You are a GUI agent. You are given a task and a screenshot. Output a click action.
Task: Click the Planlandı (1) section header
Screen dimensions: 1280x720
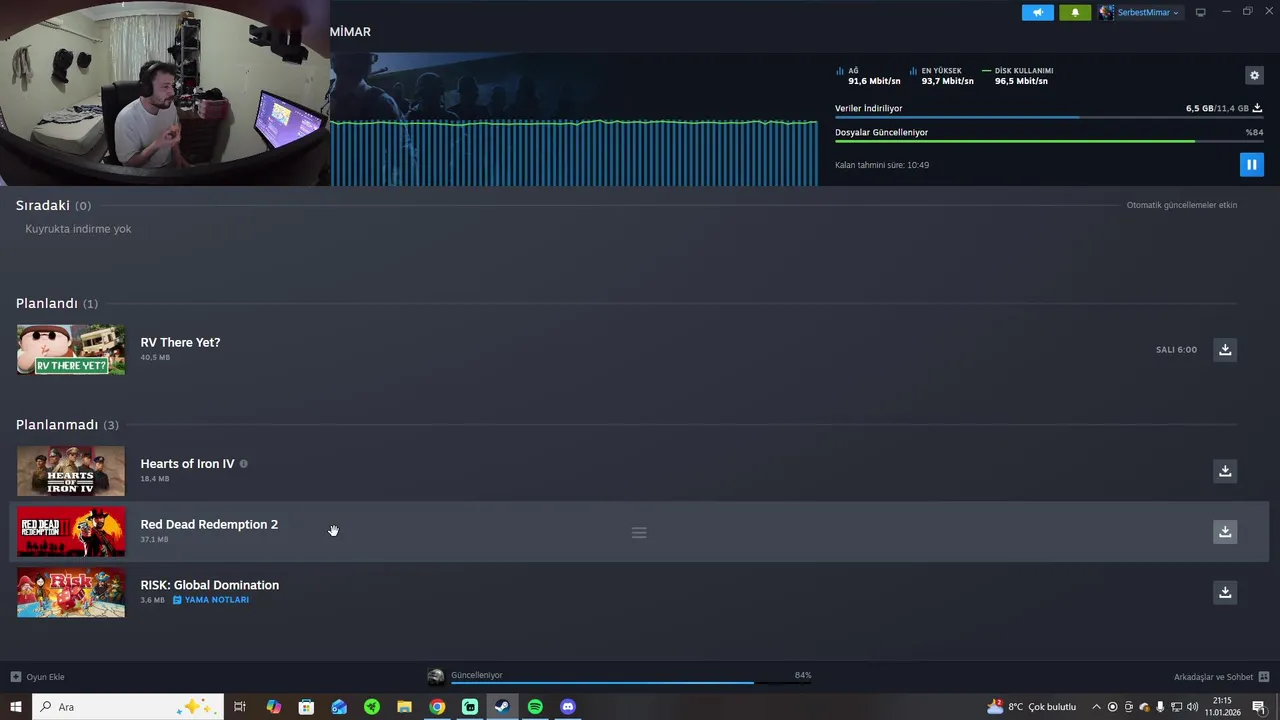[x=56, y=303]
